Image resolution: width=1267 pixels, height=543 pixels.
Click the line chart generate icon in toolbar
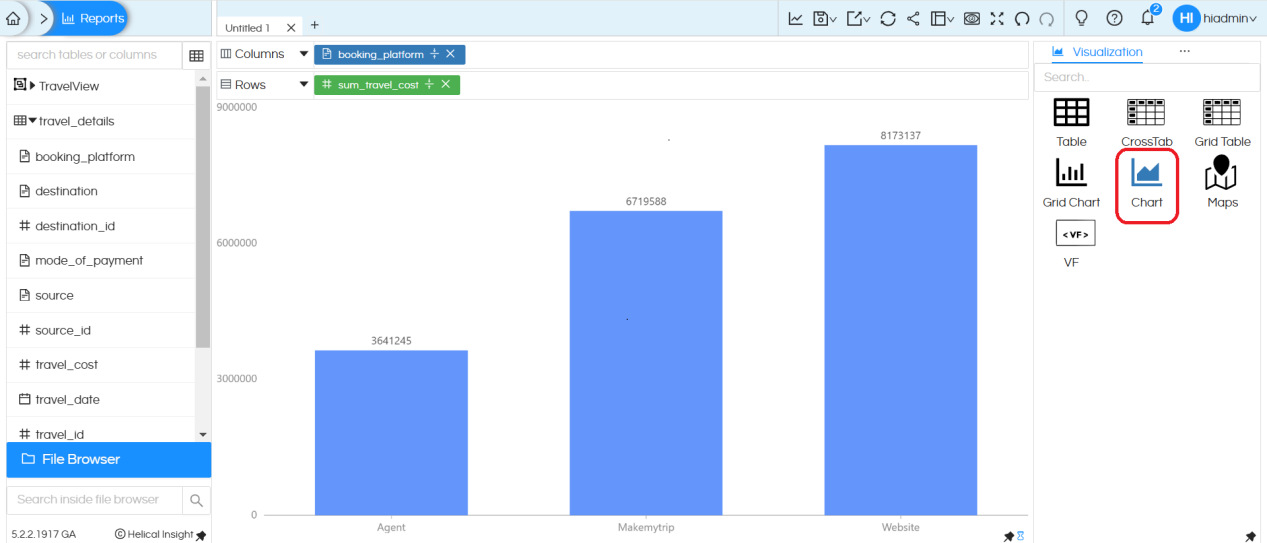796,18
